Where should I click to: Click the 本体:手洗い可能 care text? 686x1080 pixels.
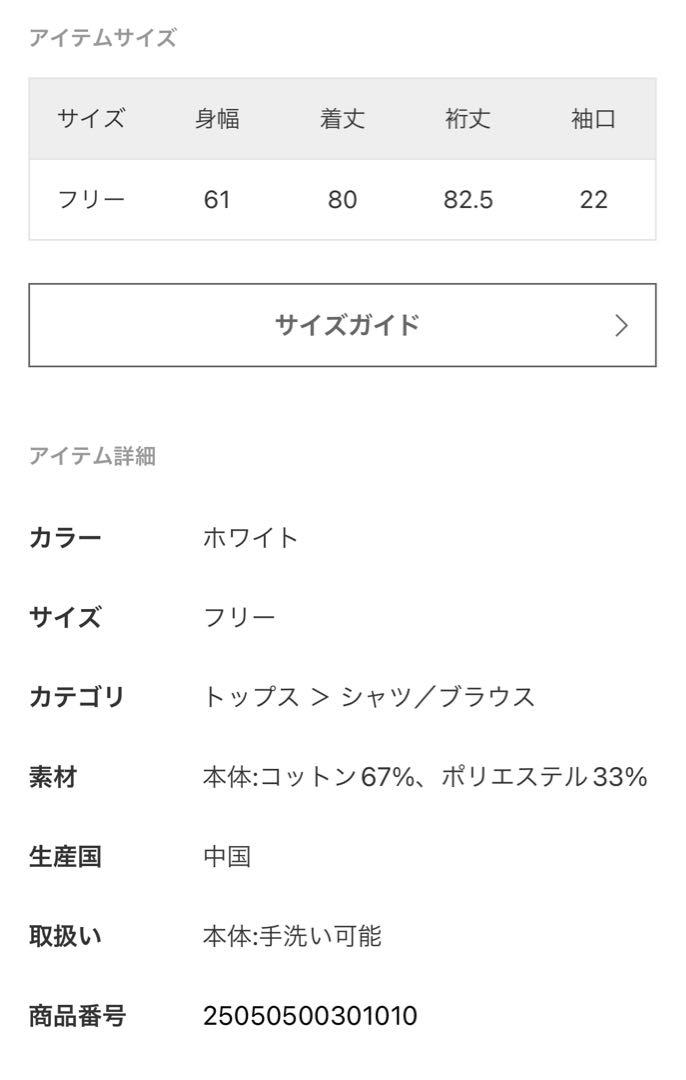[x=292, y=936]
